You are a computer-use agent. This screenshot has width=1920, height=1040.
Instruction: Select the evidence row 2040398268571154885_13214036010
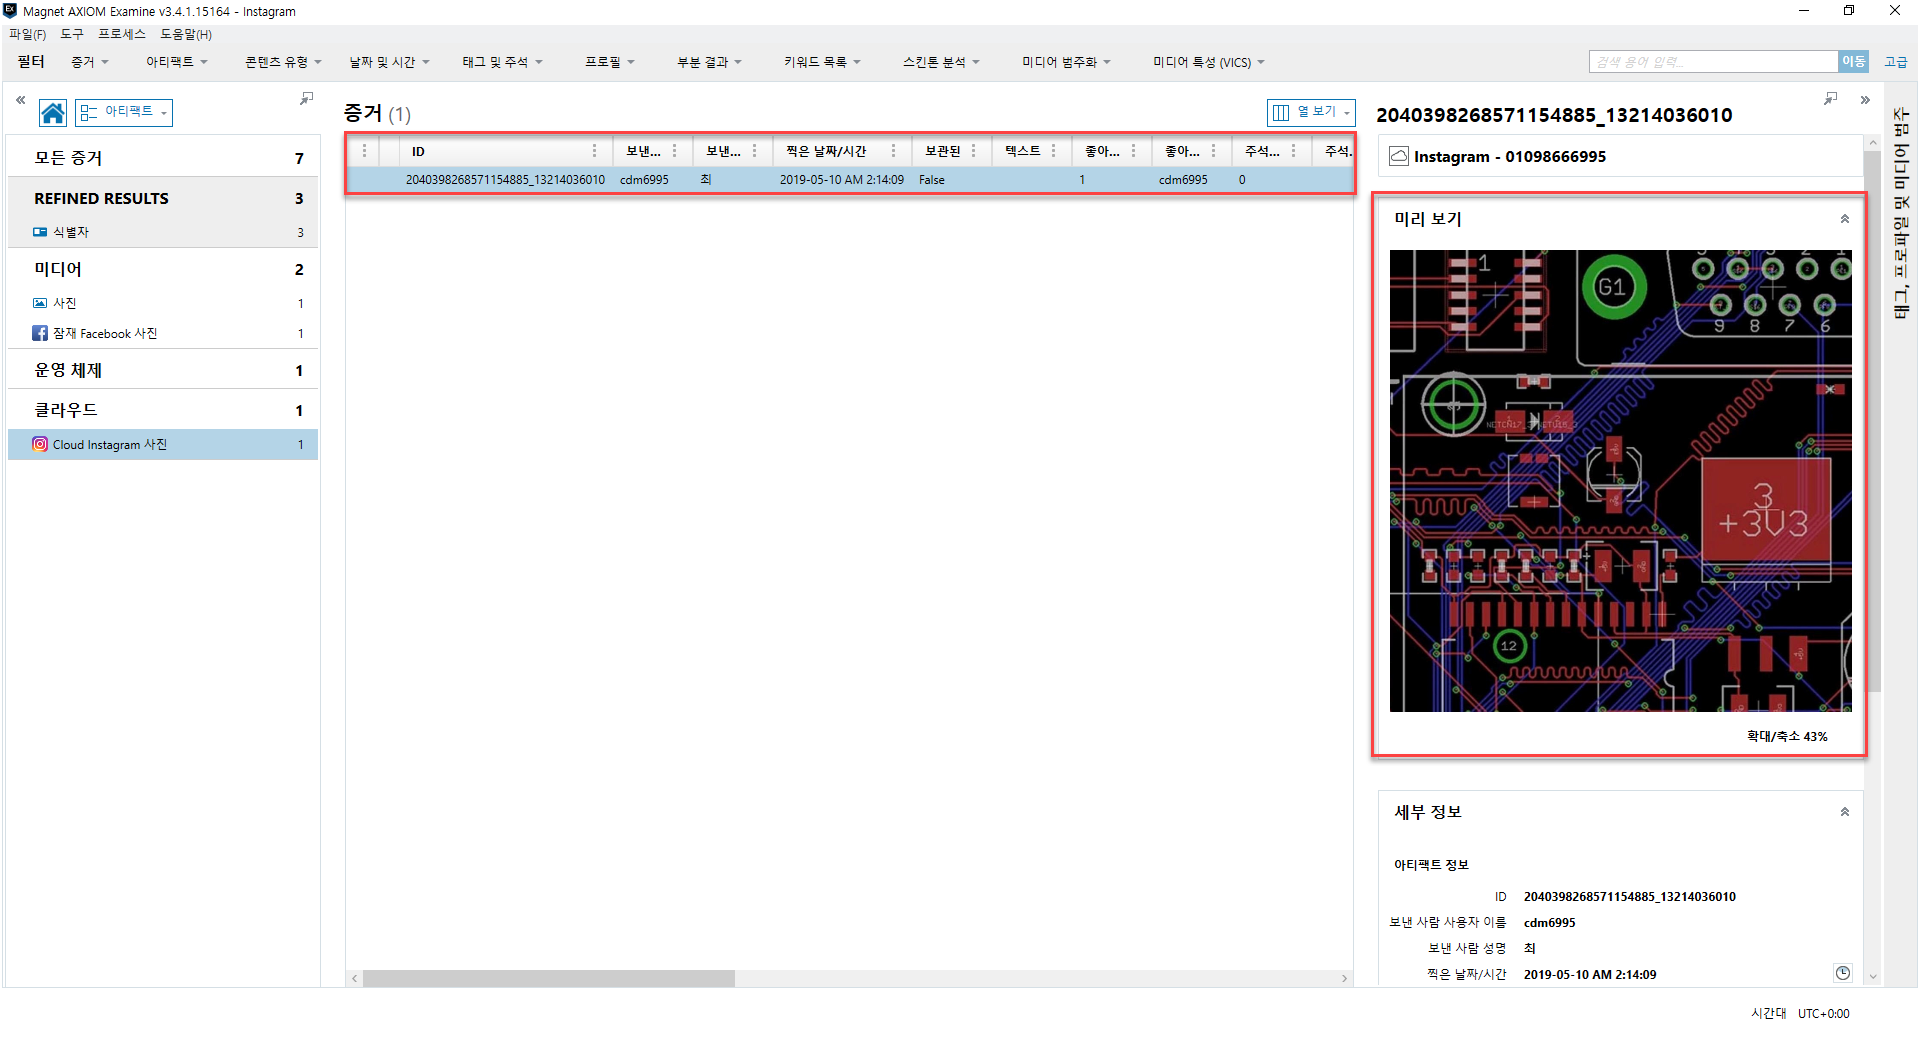tap(850, 180)
